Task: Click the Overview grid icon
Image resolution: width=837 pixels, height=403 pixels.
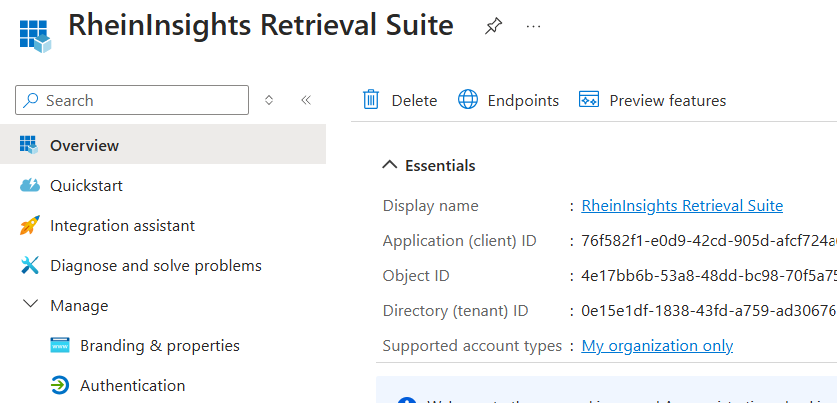Action: click(x=29, y=145)
